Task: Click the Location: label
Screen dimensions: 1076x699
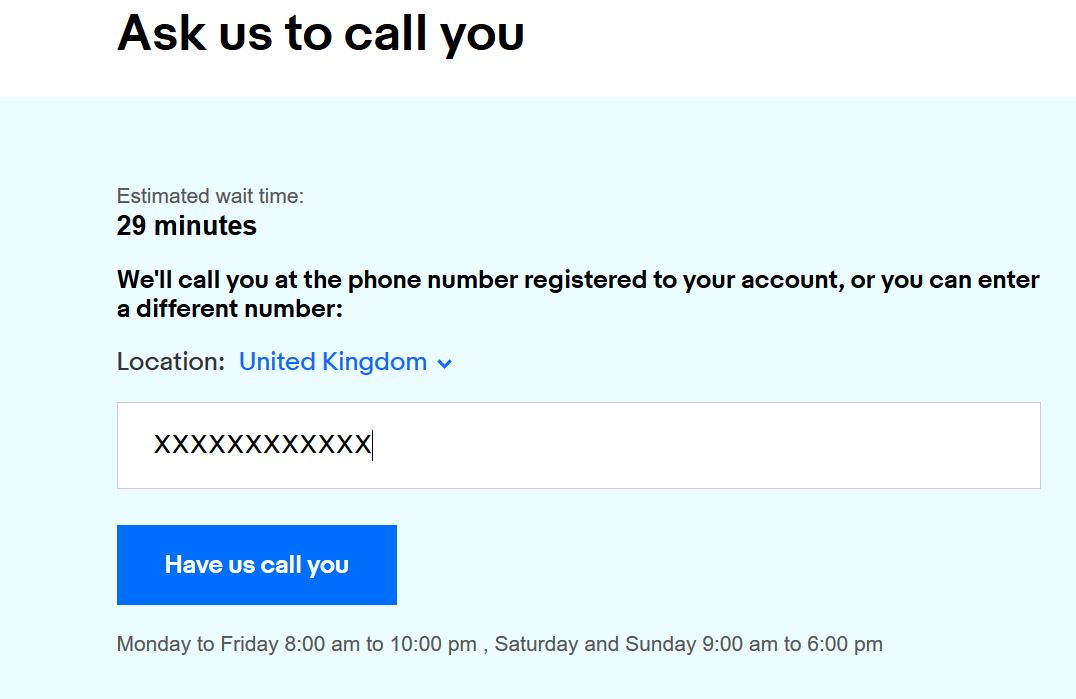Action: point(171,362)
